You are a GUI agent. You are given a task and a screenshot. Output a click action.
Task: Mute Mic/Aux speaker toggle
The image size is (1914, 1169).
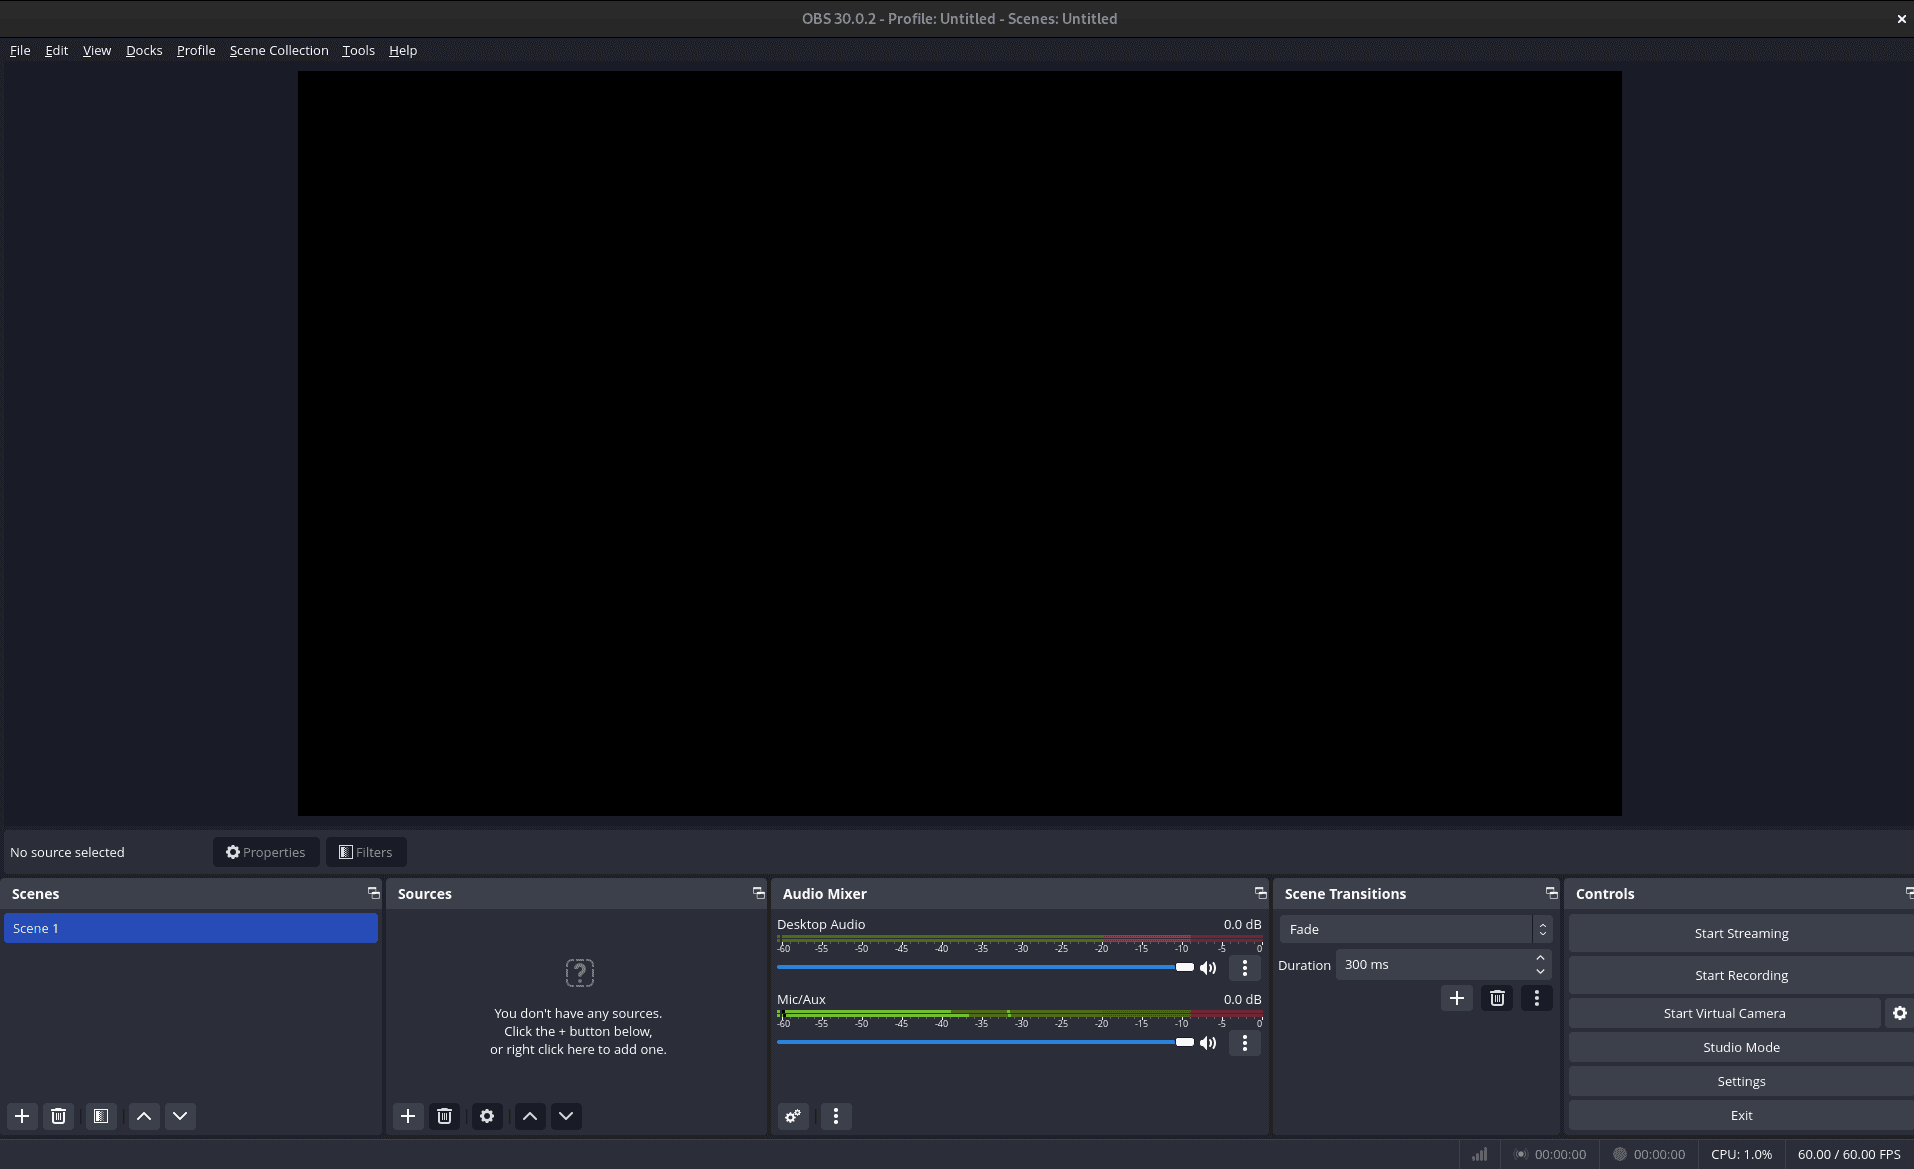pos(1208,1043)
